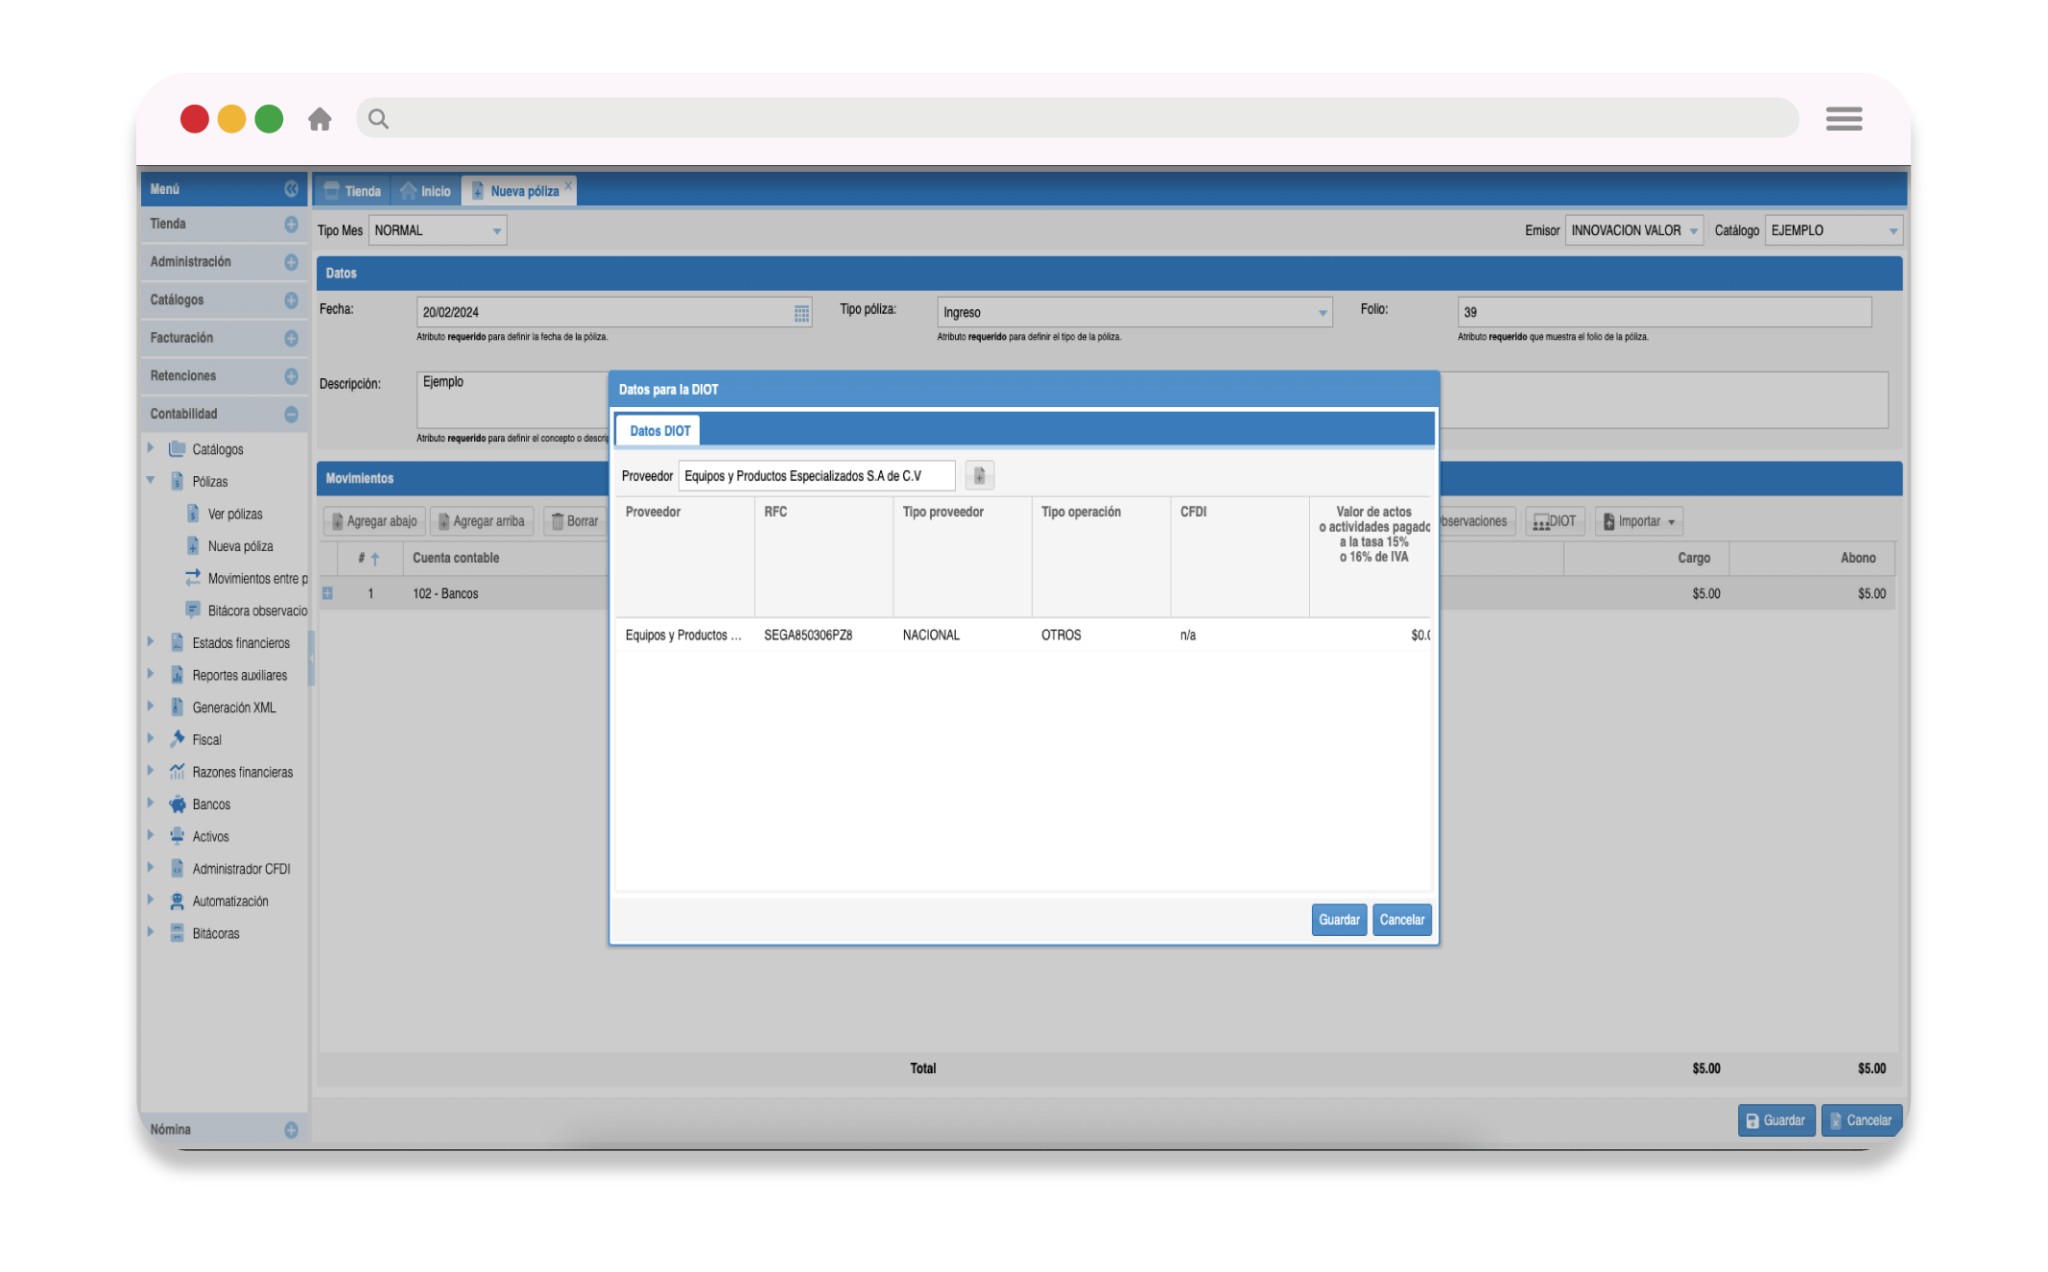Image resolution: width=2048 pixels, height=1272 pixels.
Task: Click Guardar in the DIOT dialog
Action: pos(1338,920)
